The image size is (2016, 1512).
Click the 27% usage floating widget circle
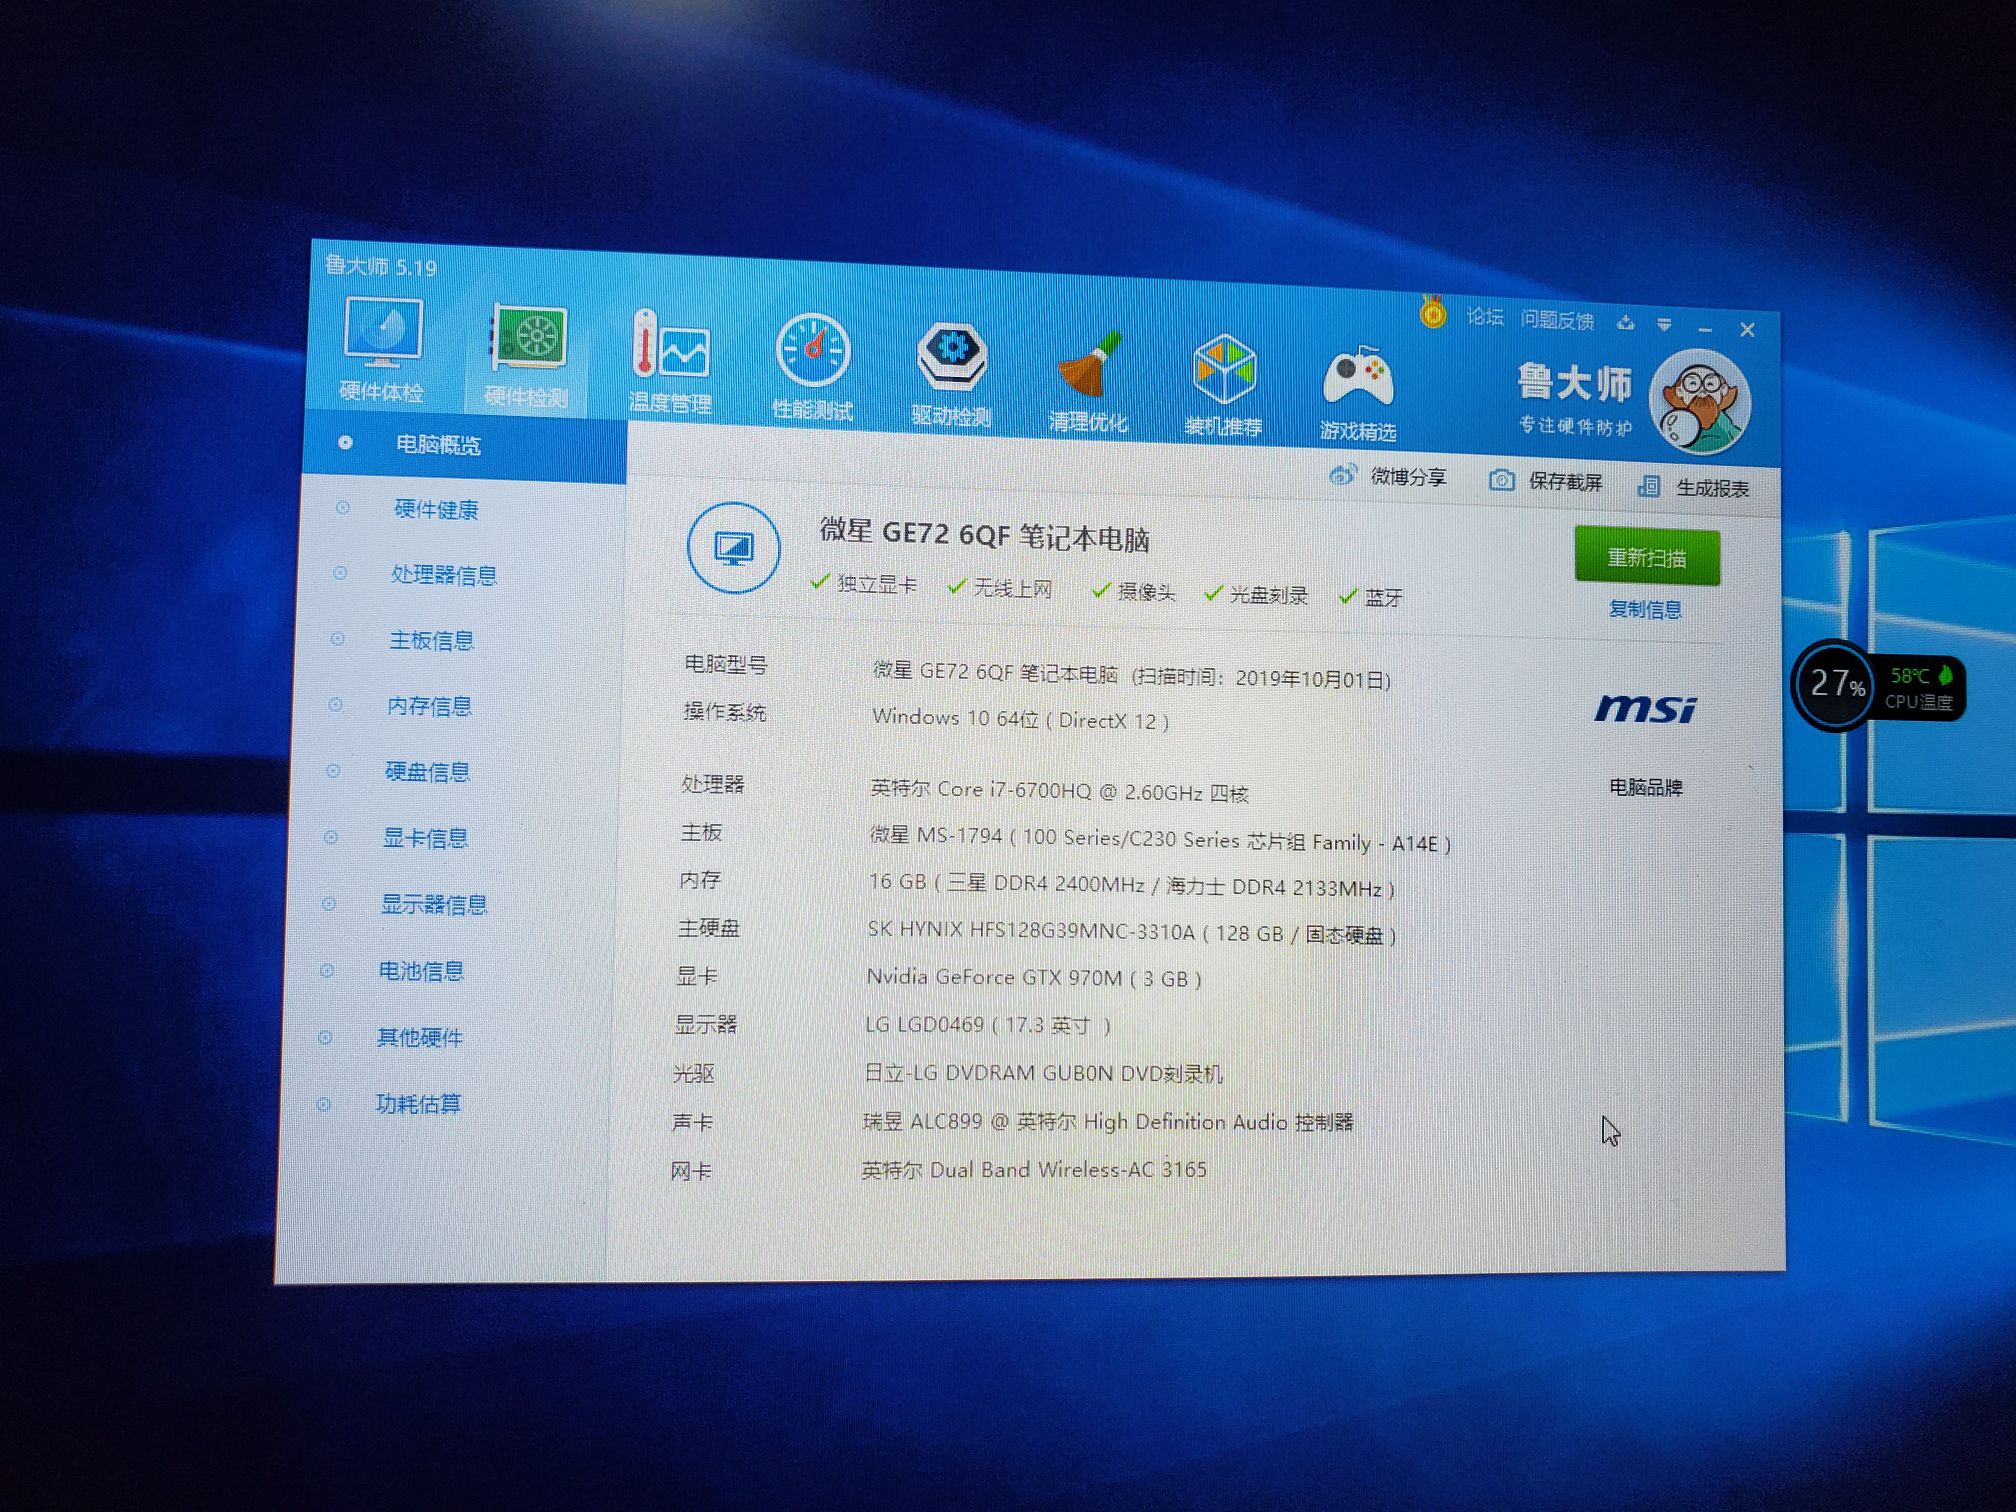click(1833, 685)
